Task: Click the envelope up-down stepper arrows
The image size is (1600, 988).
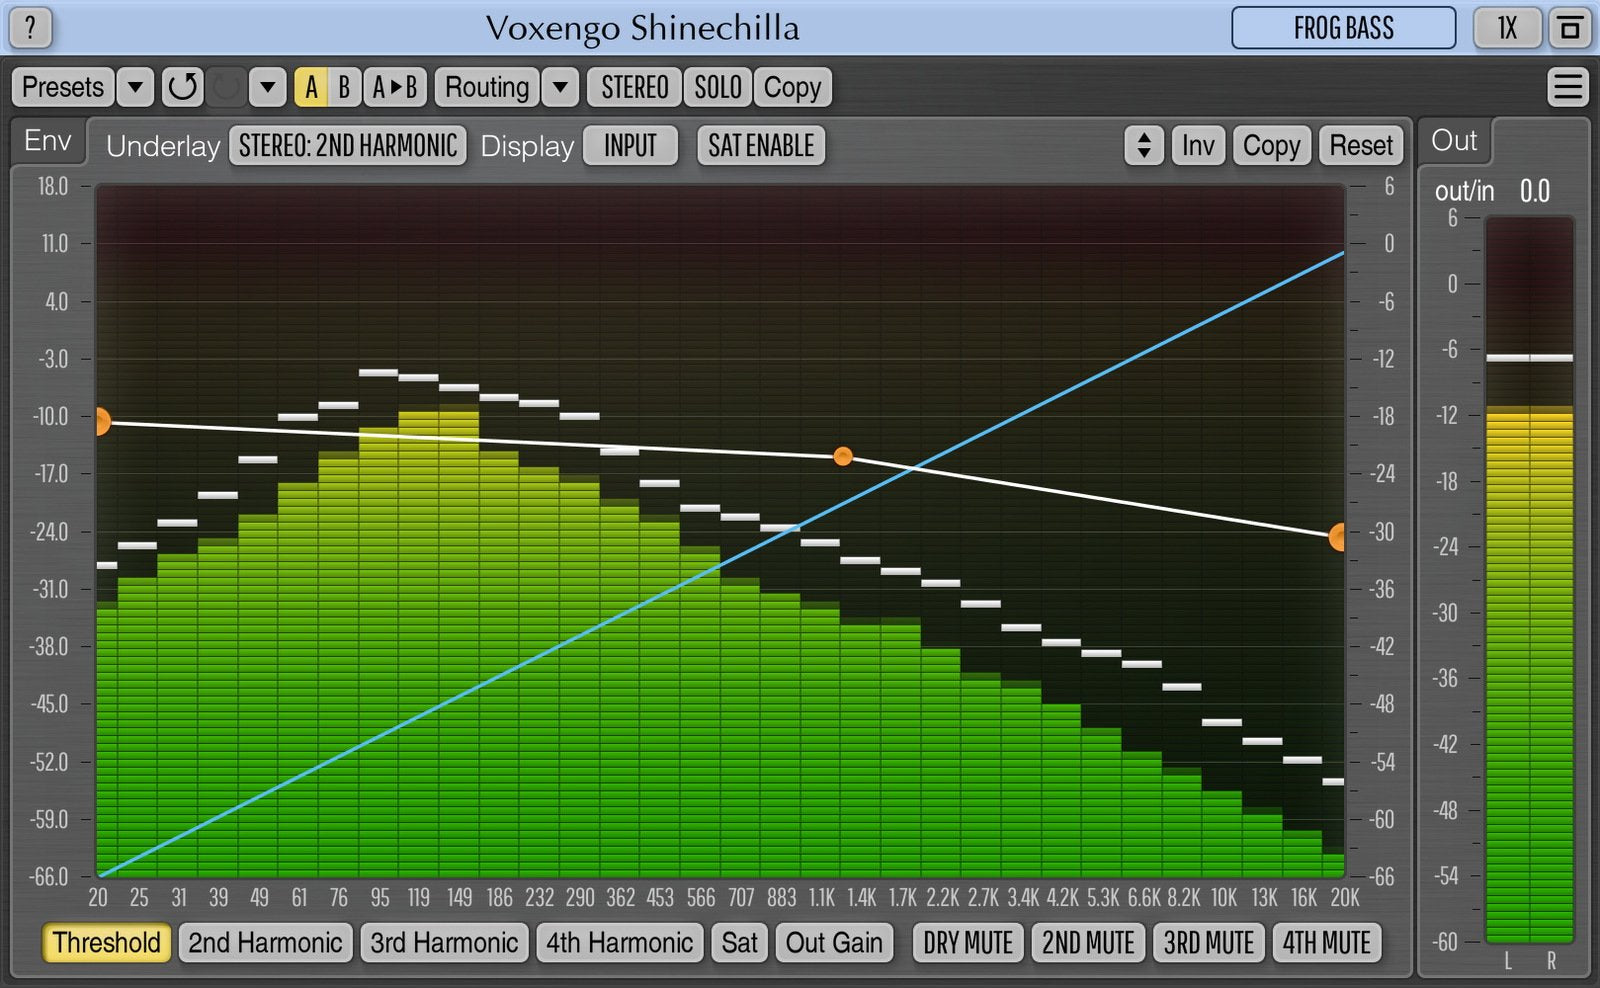Action: [x=1143, y=146]
